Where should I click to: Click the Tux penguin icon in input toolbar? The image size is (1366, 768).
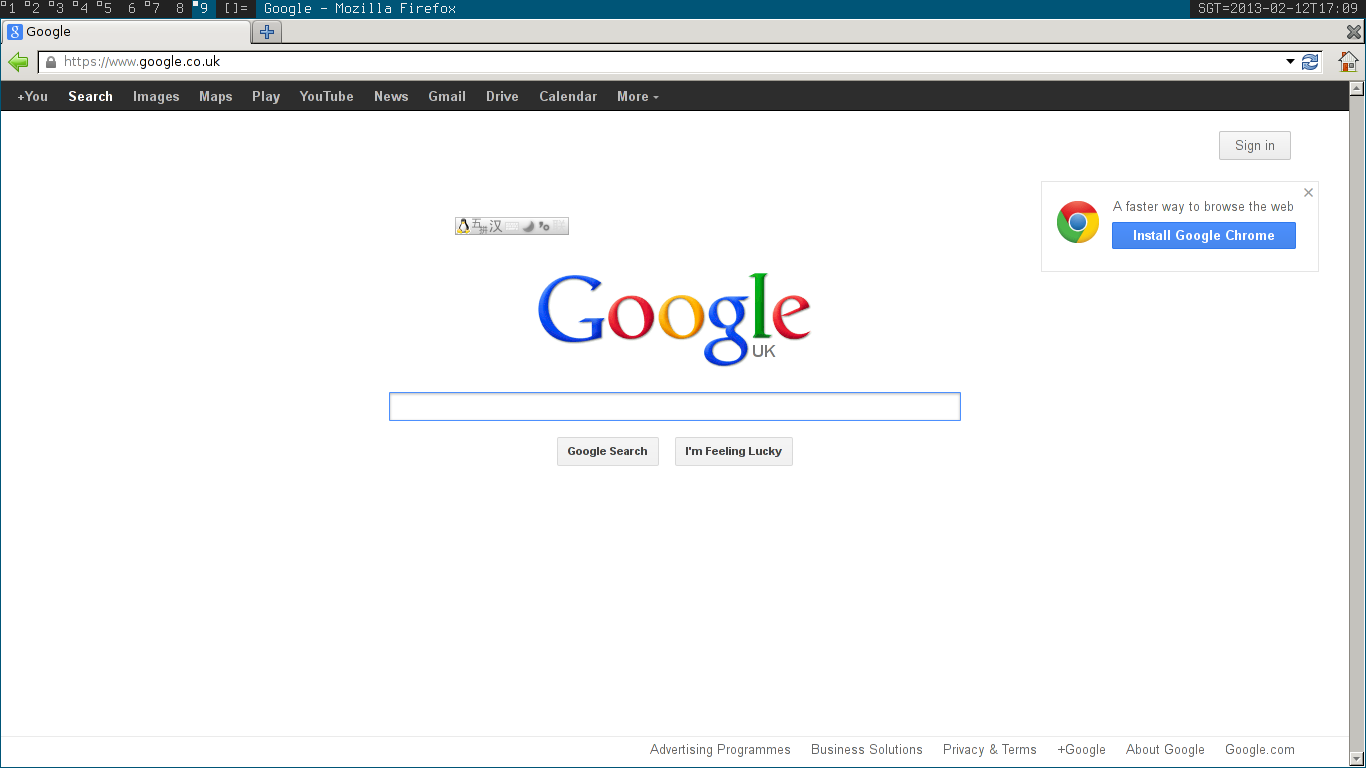tap(463, 227)
